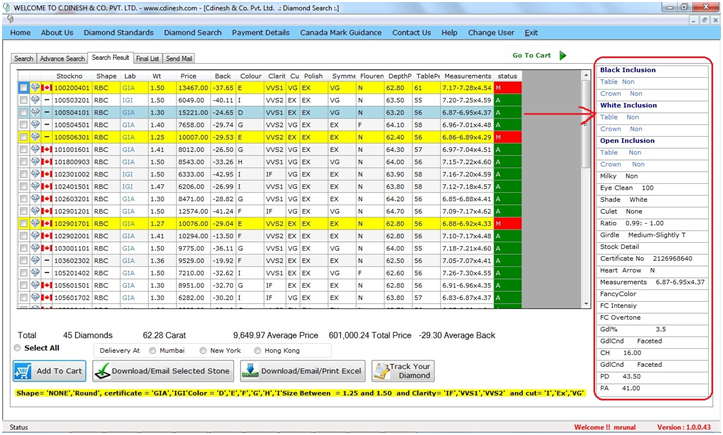The image size is (723, 435).
Task: Click the diamond icon for stock 102901201
Action: (35, 211)
